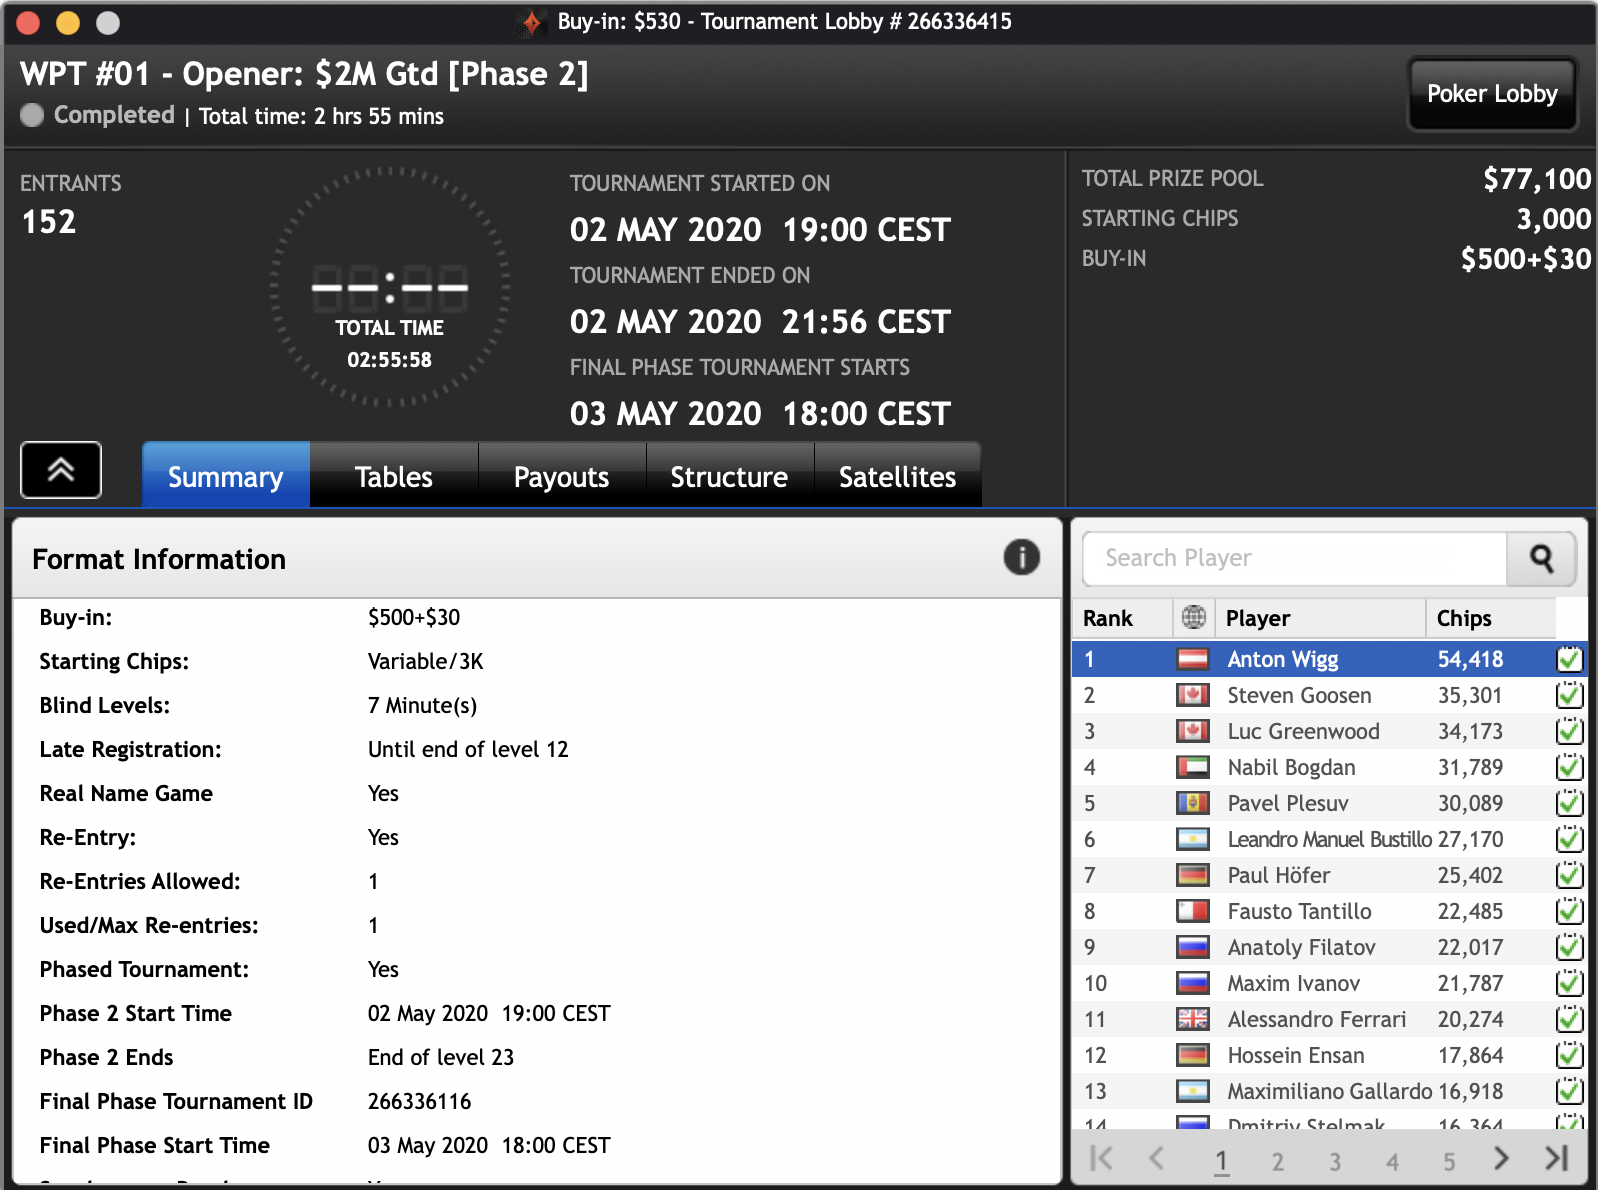Open the Format Information info icon

point(1021,557)
